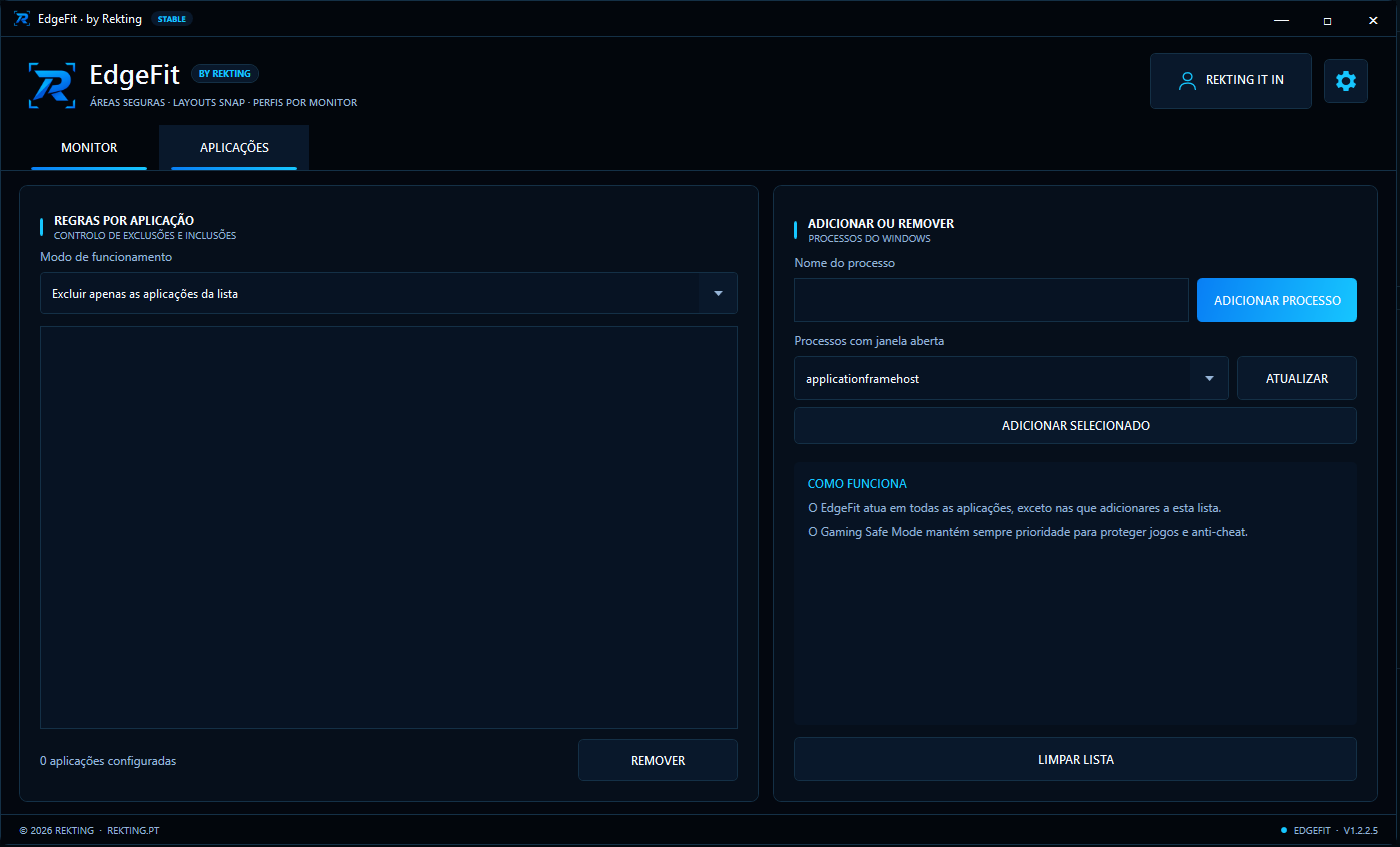This screenshot has width=1400, height=847.
Task: Click the ADICIONAR PROCESSO button
Action: tap(1277, 300)
